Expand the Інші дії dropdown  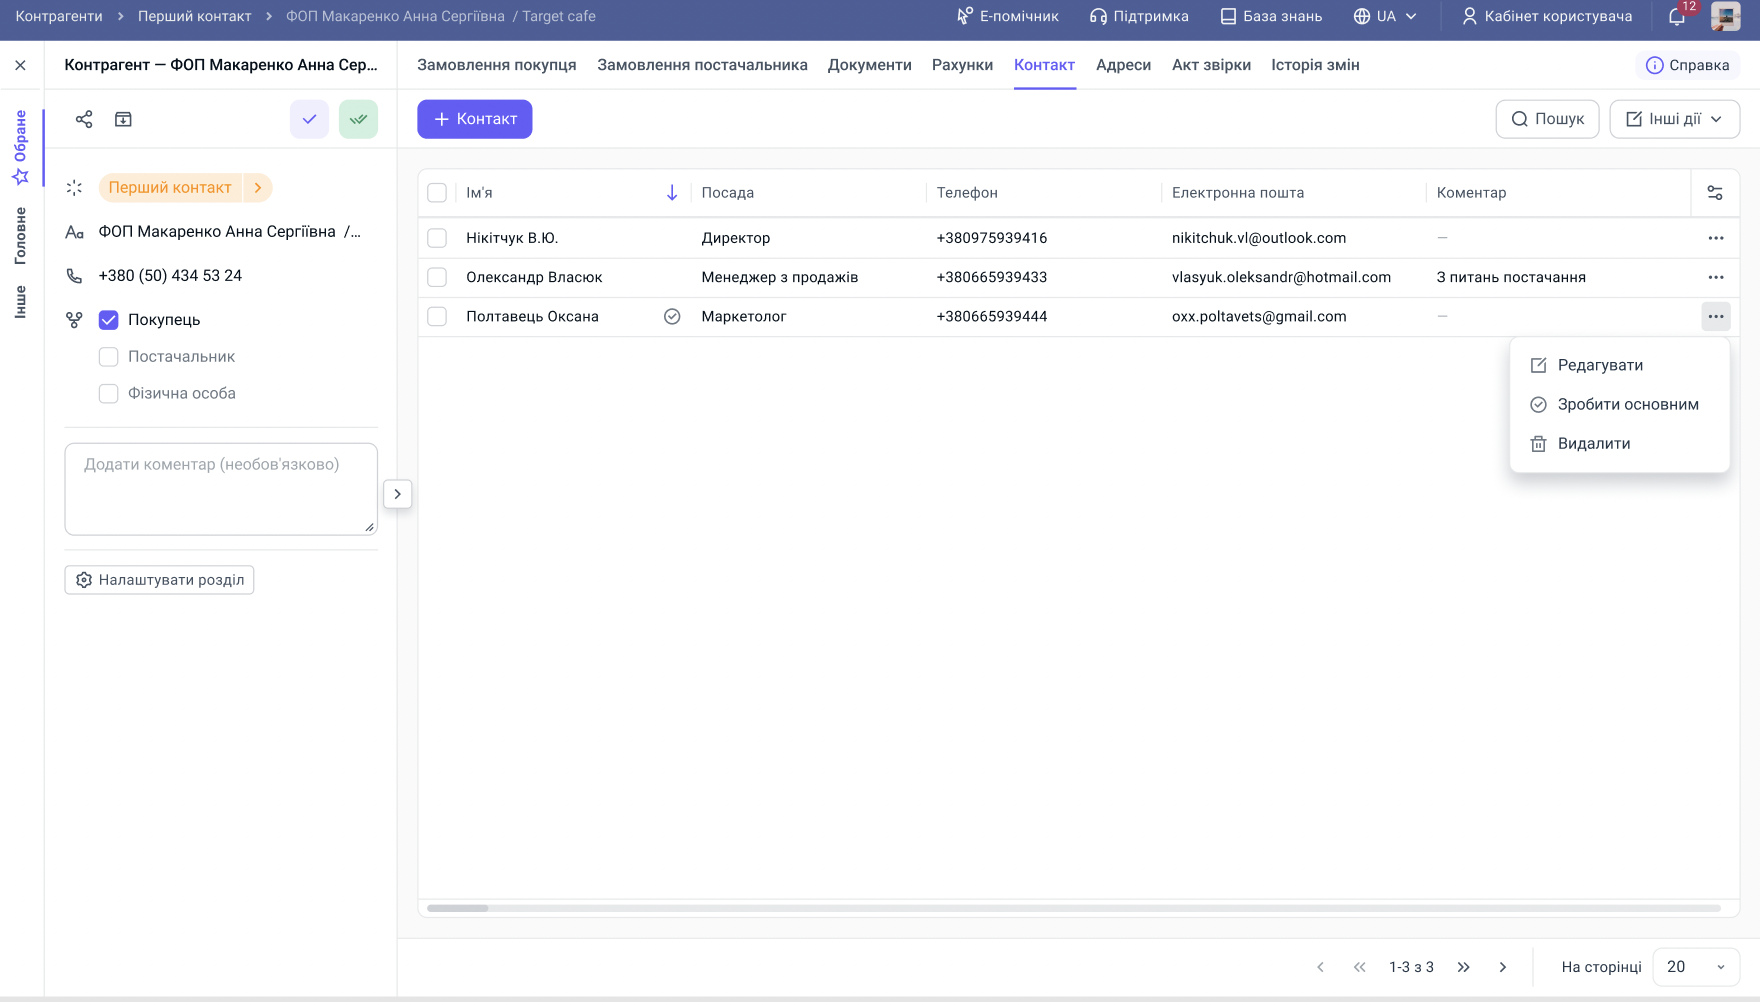(x=1674, y=119)
